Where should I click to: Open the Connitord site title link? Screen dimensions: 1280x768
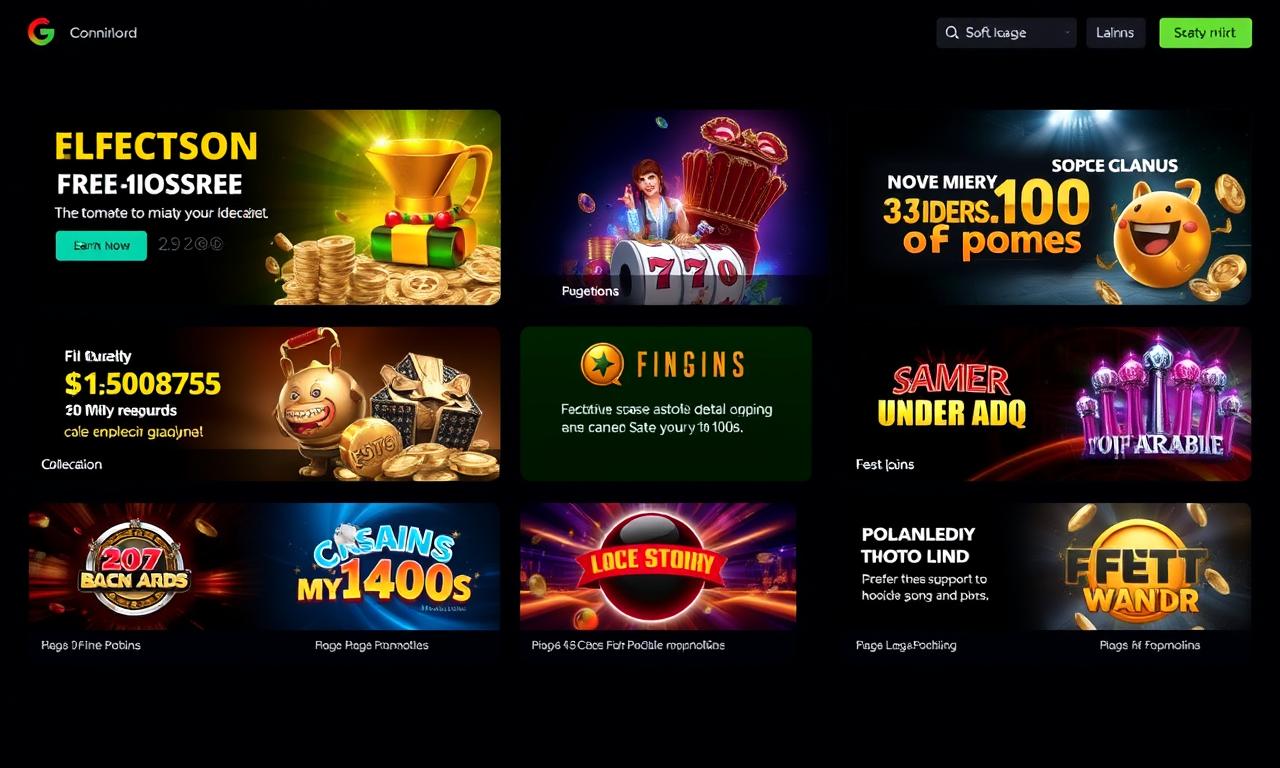tap(103, 33)
